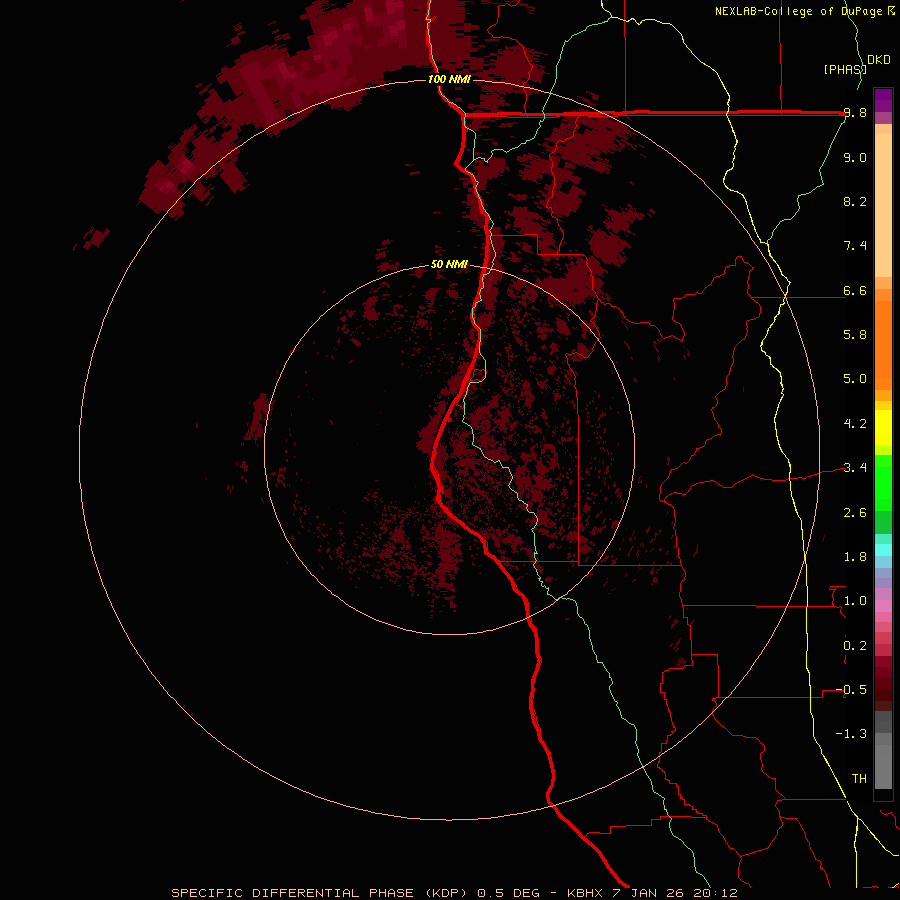This screenshot has width=900, height=900.
Task: Click the KDP product caption at the bottom
Action: coord(454,893)
